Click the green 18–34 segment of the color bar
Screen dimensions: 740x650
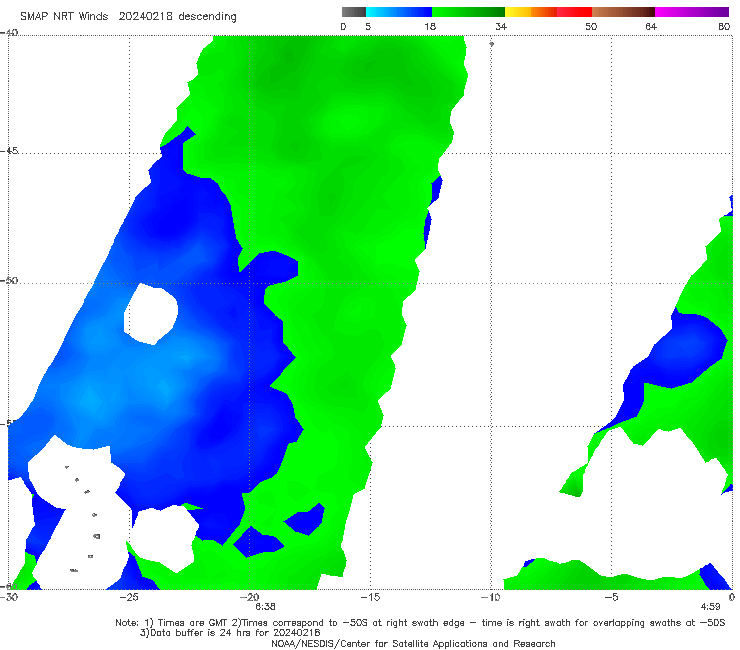[x=468, y=12]
